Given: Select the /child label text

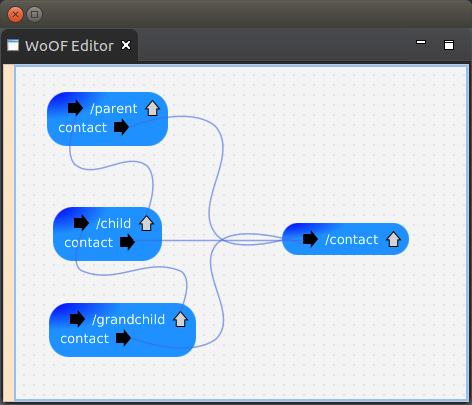Looking at the screenshot, I should pos(113,223).
